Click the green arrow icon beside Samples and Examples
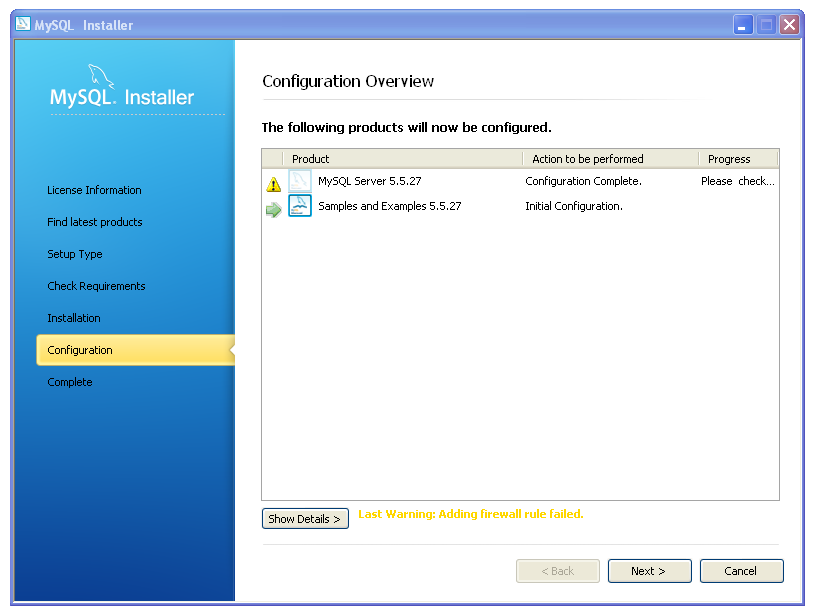 274,210
